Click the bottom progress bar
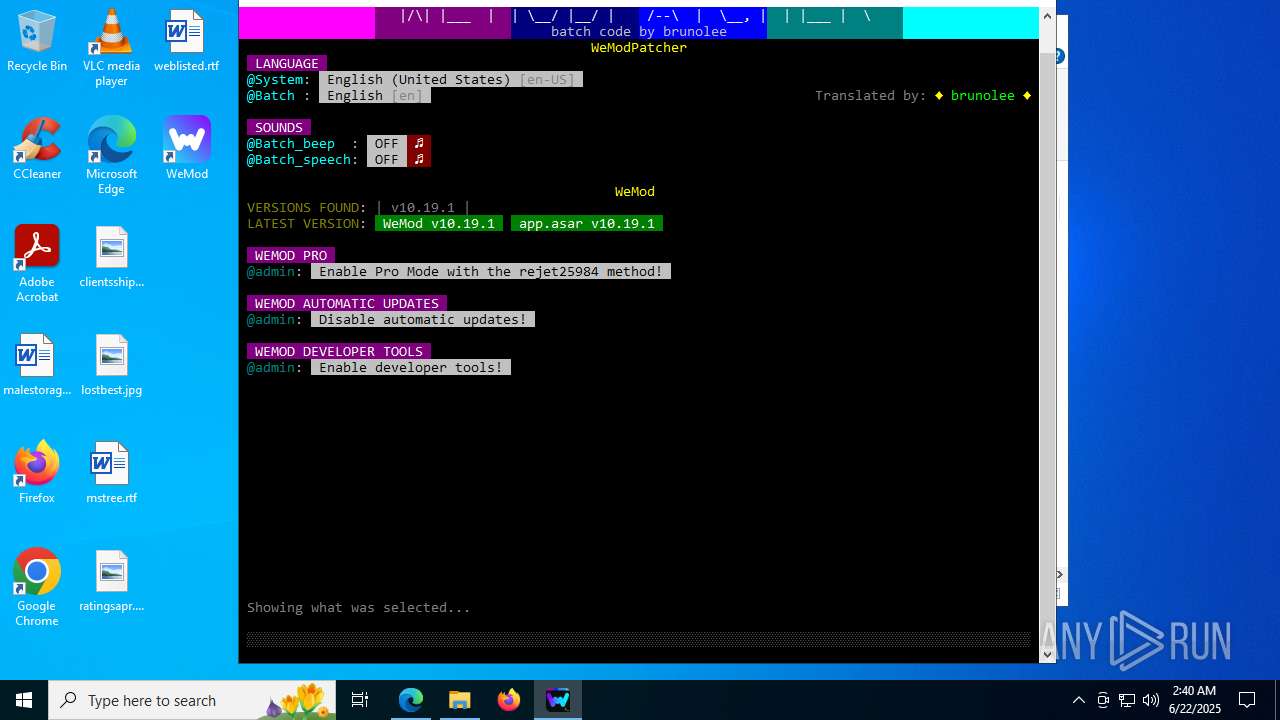Screen dimensions: 1280x720 point(639,639)
